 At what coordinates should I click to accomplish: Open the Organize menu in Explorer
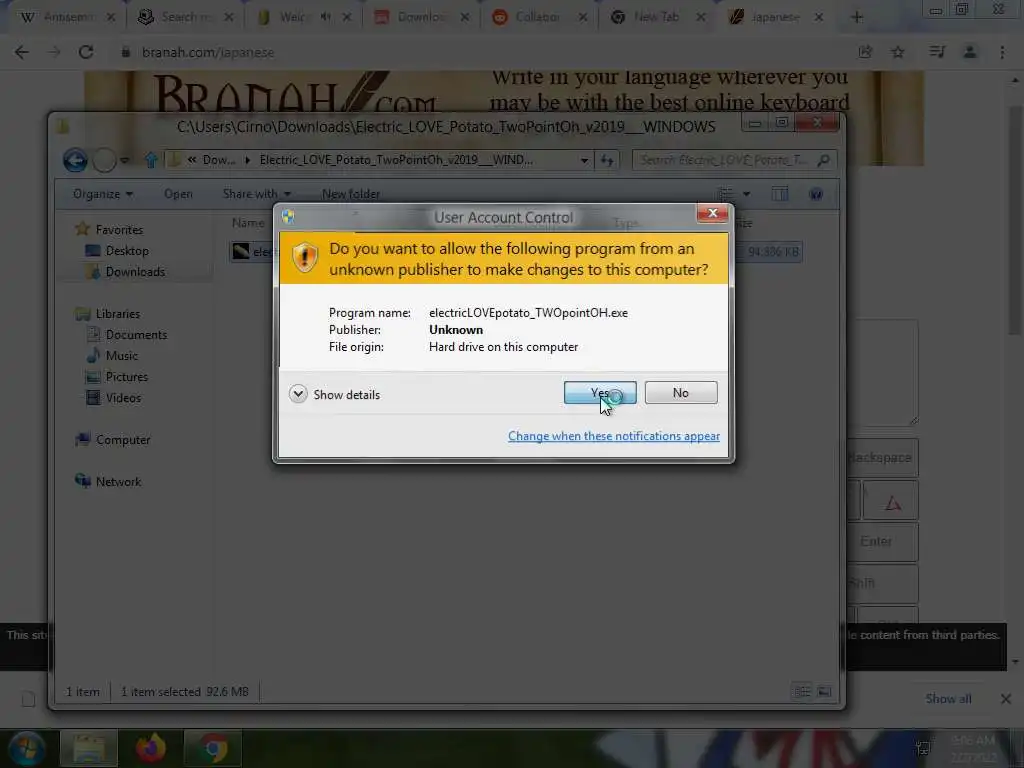pyautogui.click(x=103, y=194)
